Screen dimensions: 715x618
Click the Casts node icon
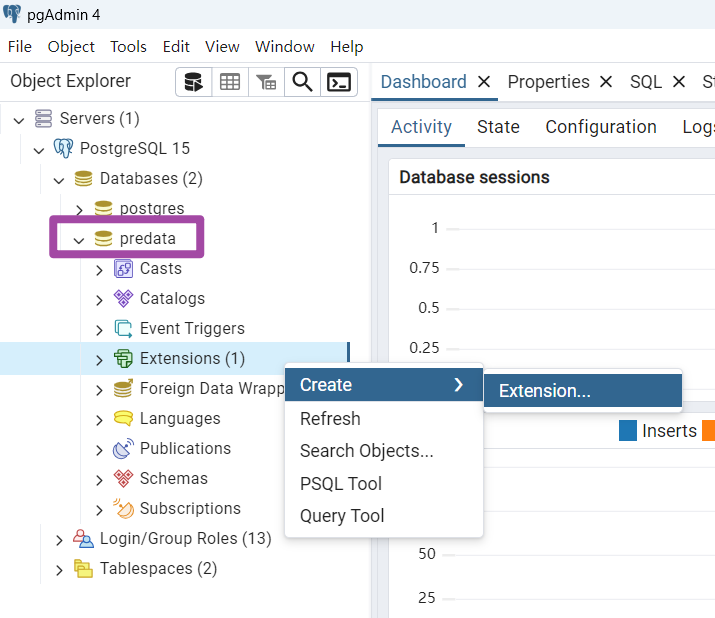[123, 269]
